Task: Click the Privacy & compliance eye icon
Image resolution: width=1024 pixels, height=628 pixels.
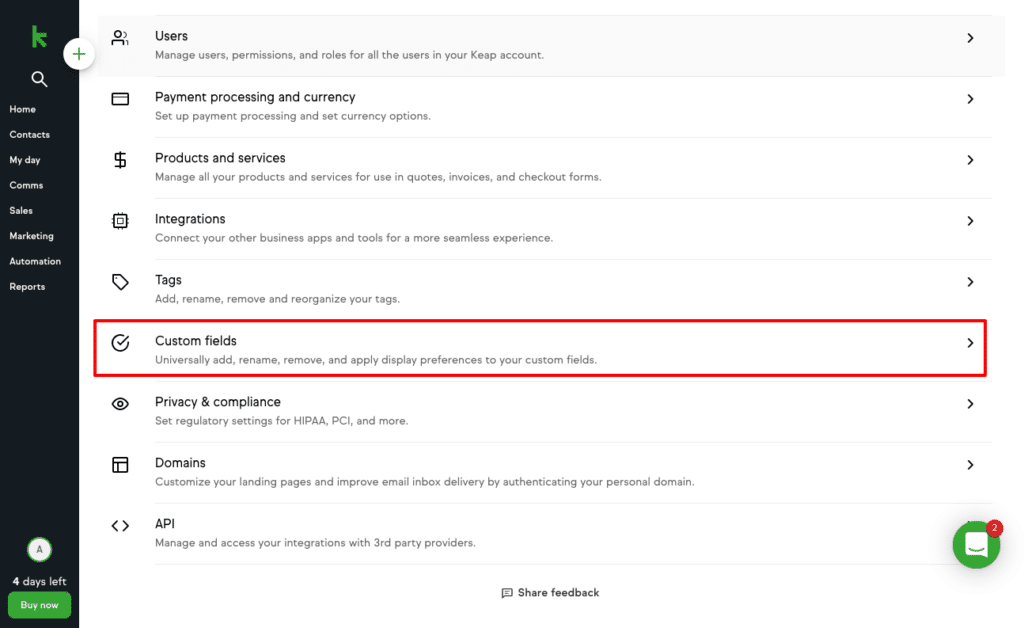Action: pyautogui.click(x=120, y=404)
